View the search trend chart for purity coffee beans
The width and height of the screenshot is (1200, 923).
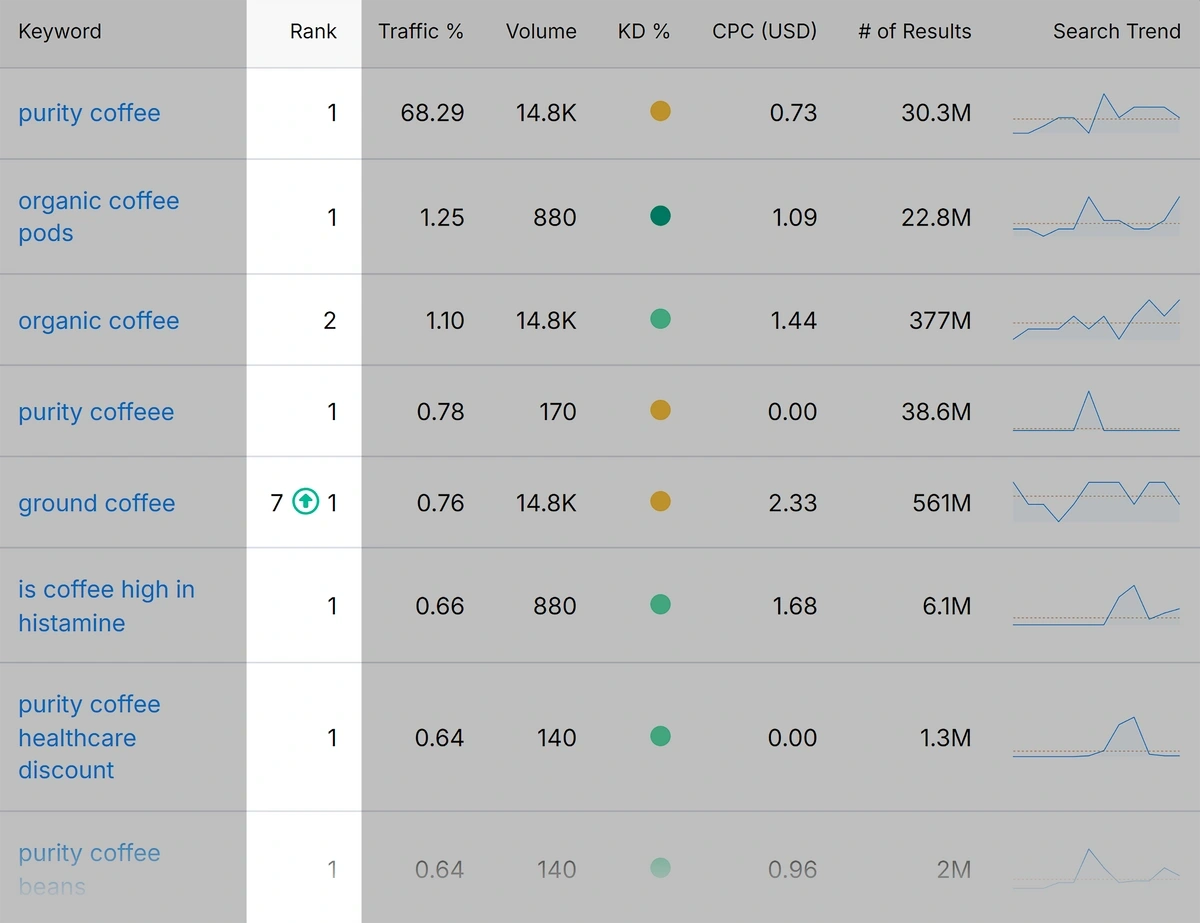tap(1096, 869)
